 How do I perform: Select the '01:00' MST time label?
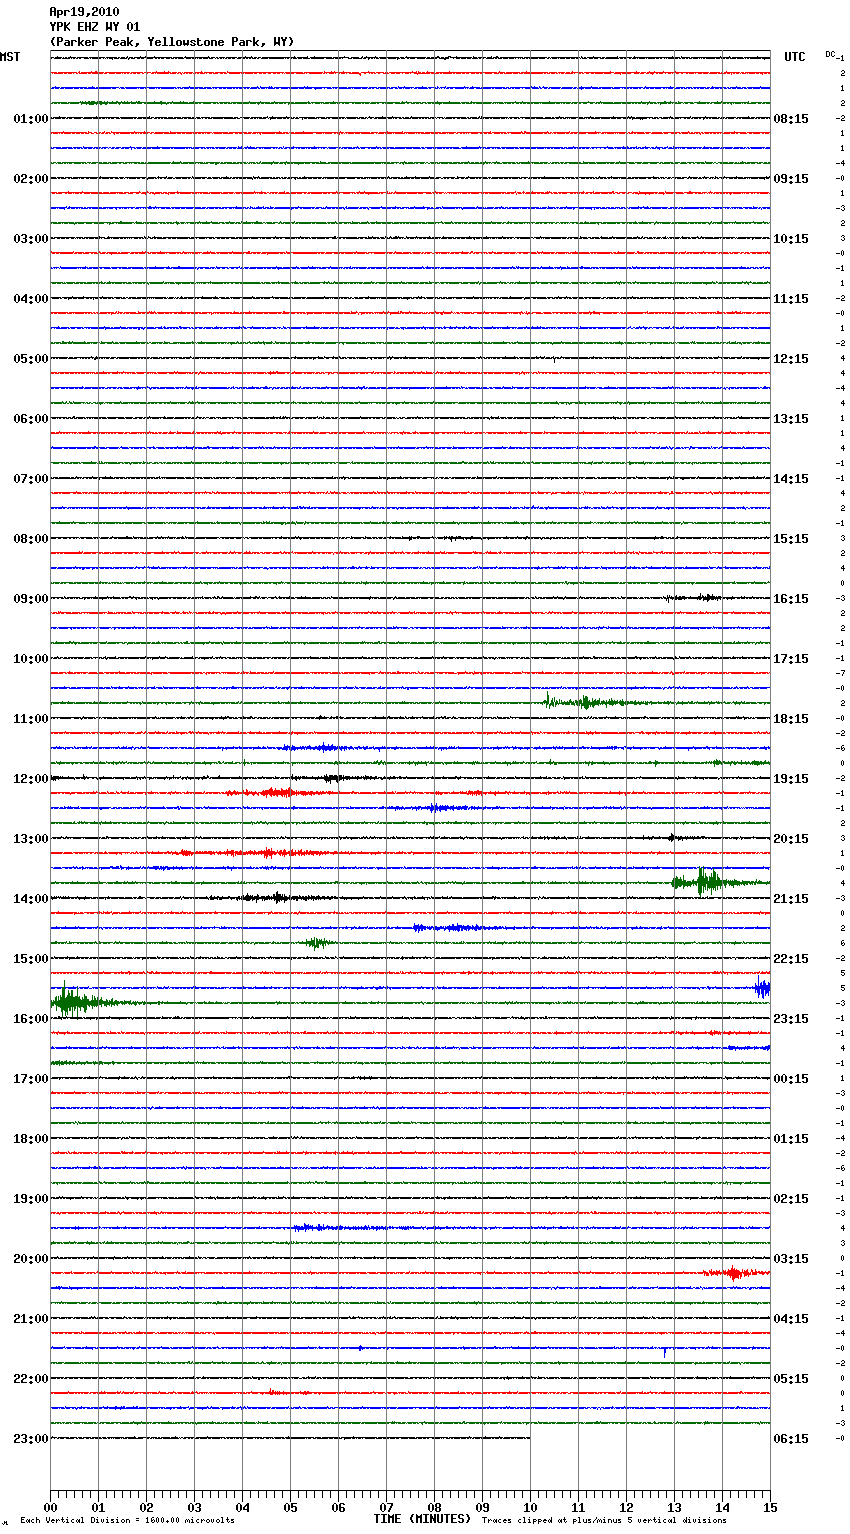coord(31,119)
